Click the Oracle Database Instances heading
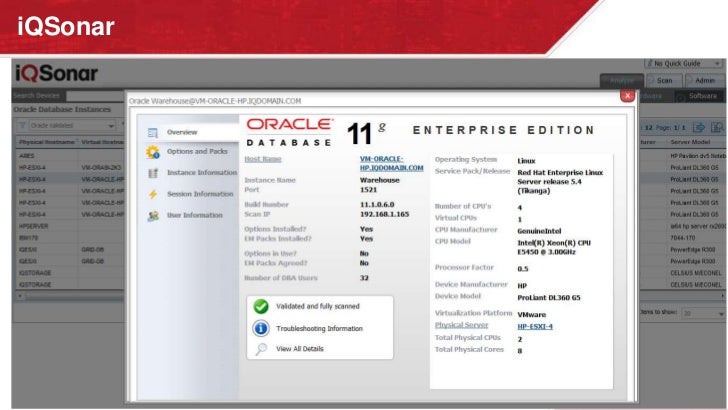 pos(62,110)
